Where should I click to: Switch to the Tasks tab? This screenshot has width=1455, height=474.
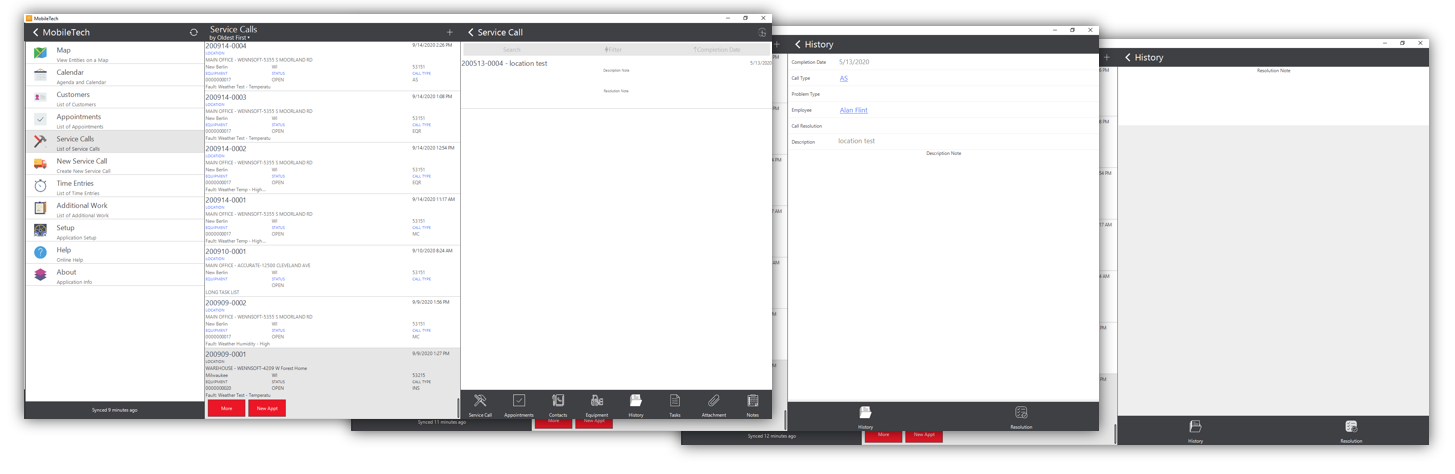675,403
